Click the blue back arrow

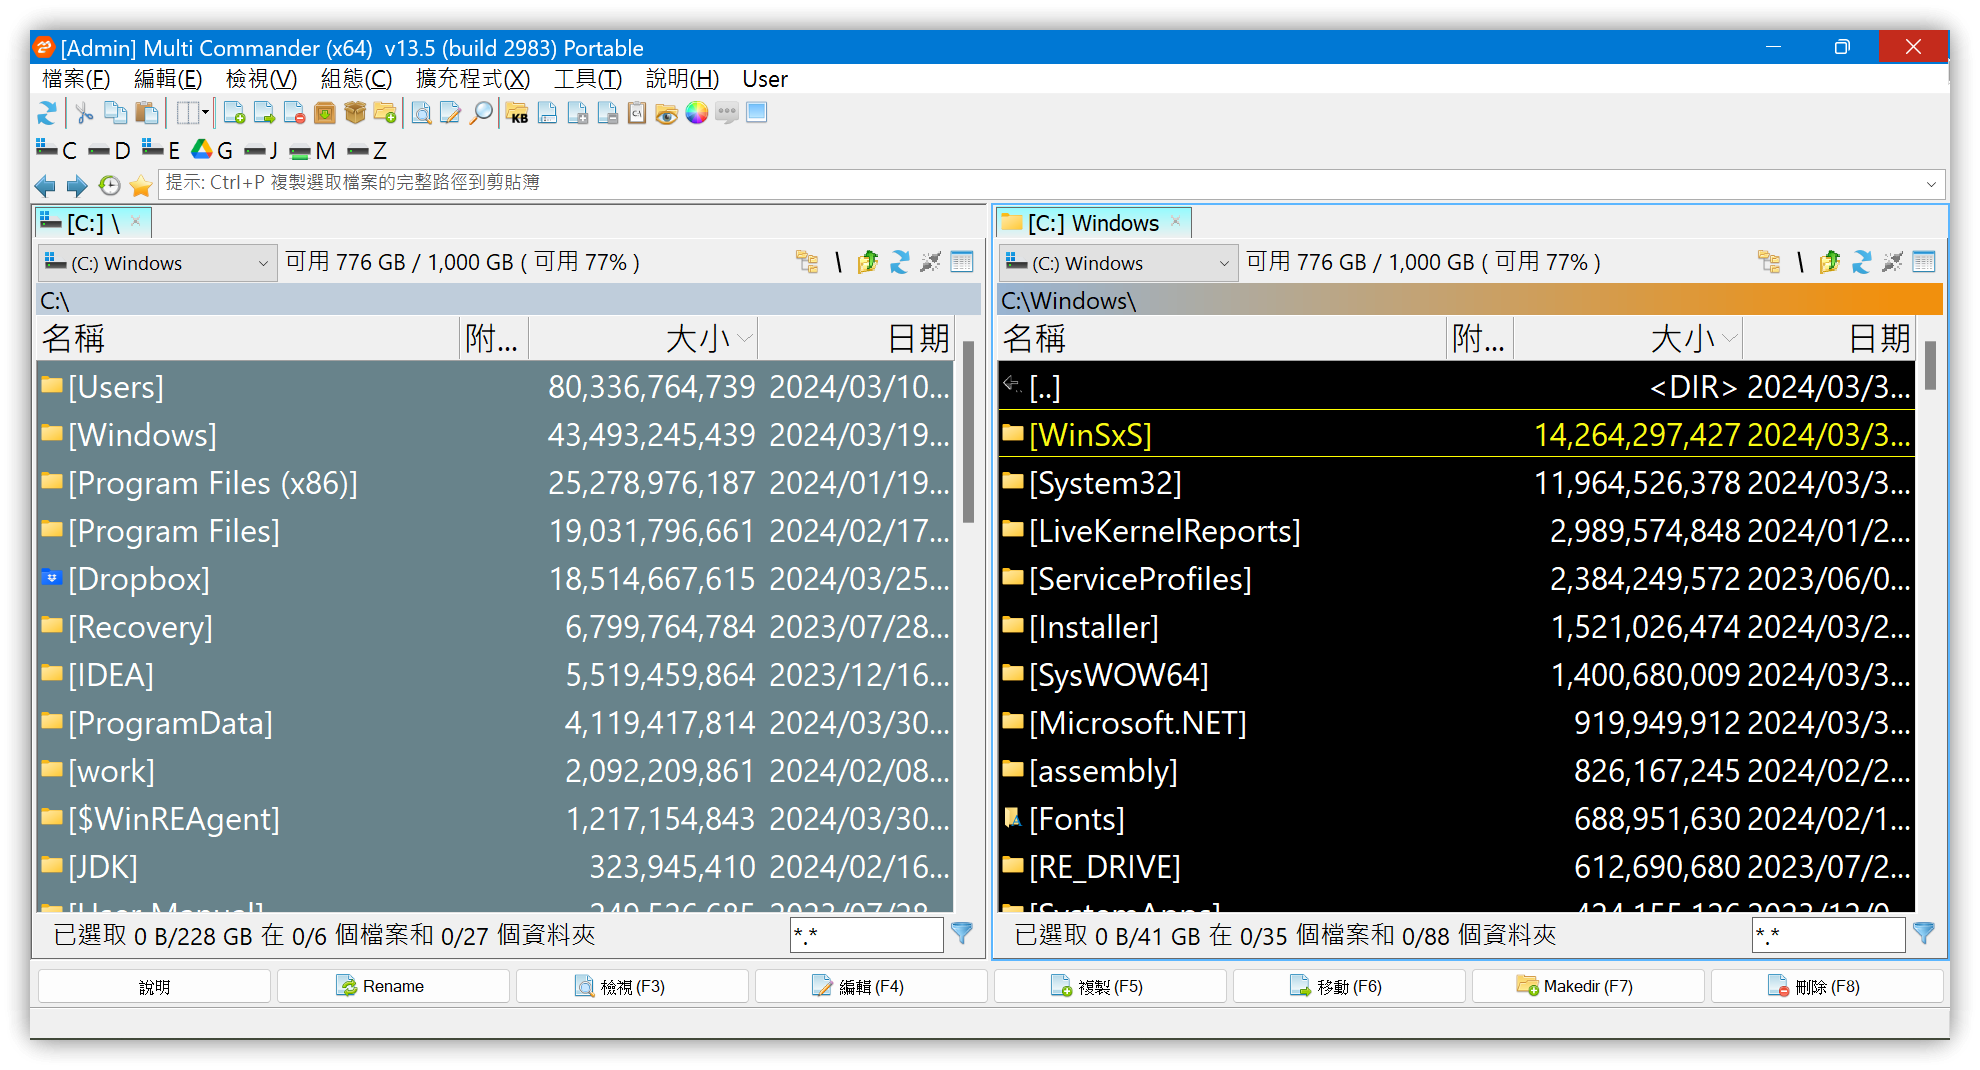click(45, 185)
